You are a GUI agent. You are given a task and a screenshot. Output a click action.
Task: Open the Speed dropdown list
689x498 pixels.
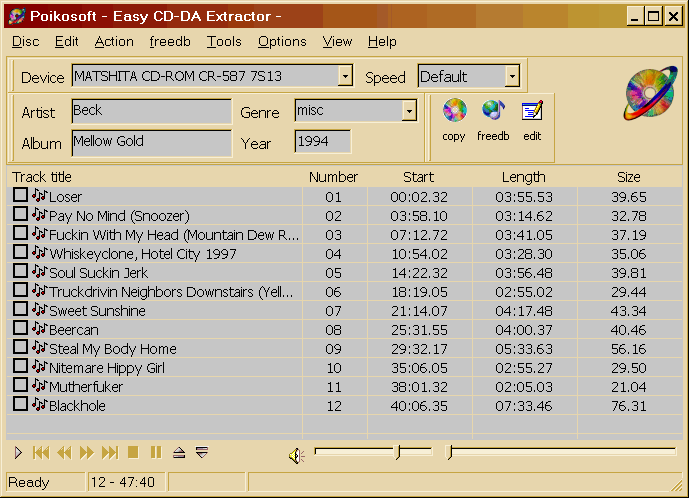click(x=512, y=76)
